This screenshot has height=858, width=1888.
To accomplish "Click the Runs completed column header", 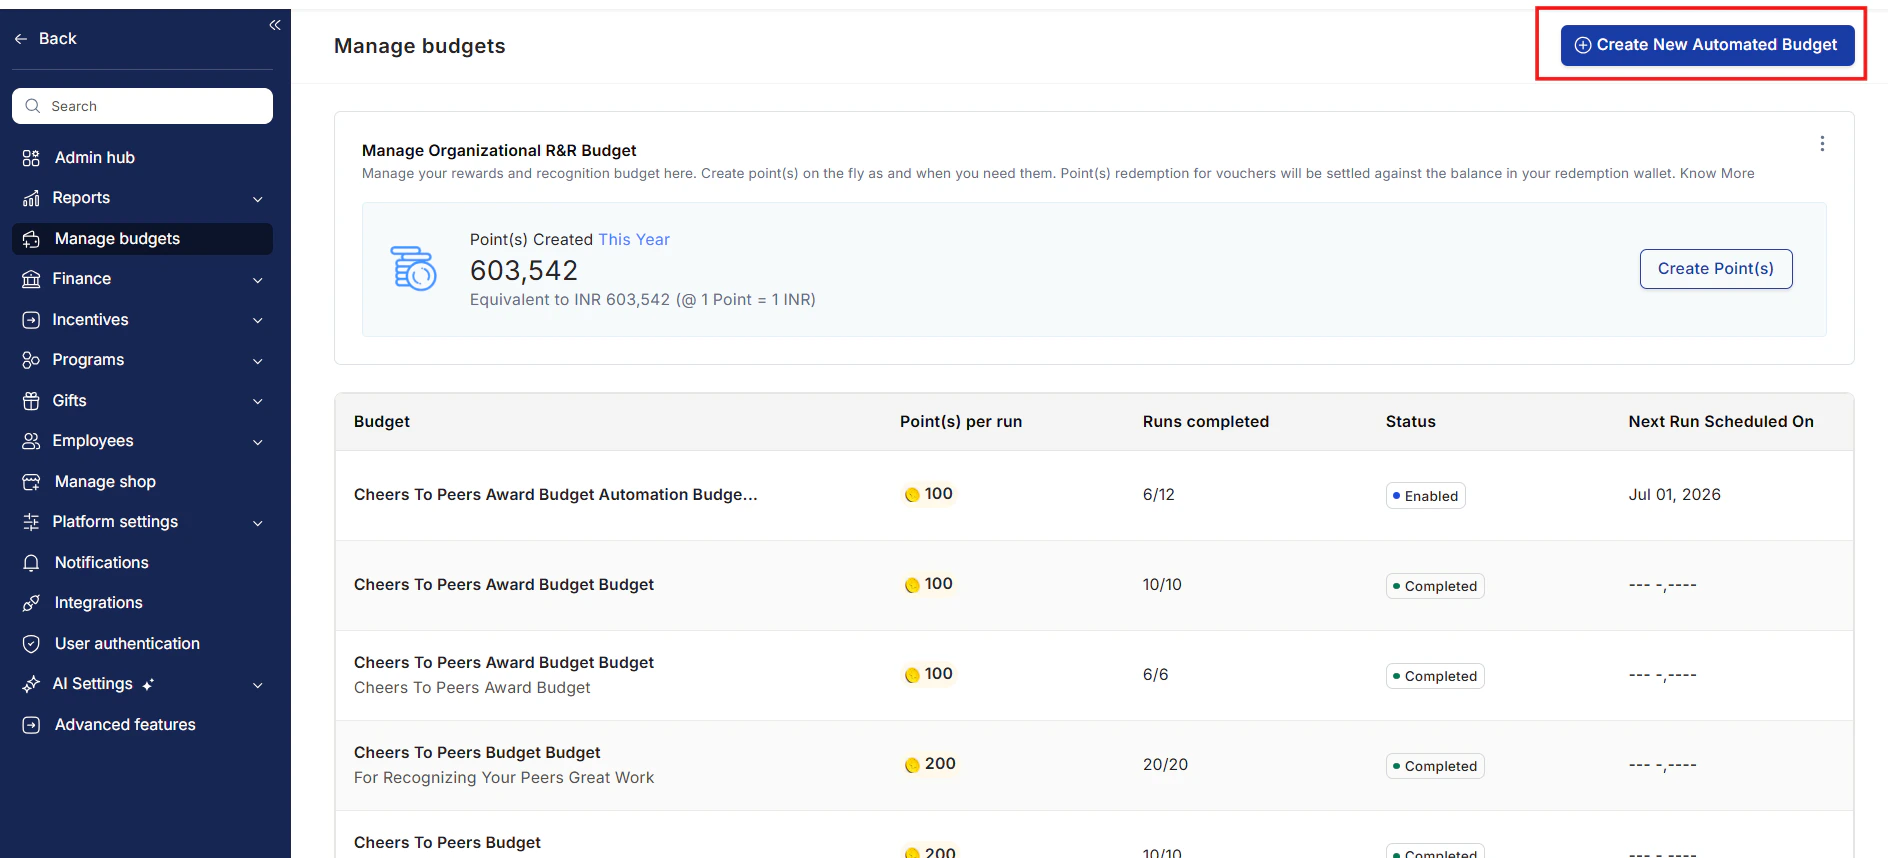I will (x=1206, y=421).
